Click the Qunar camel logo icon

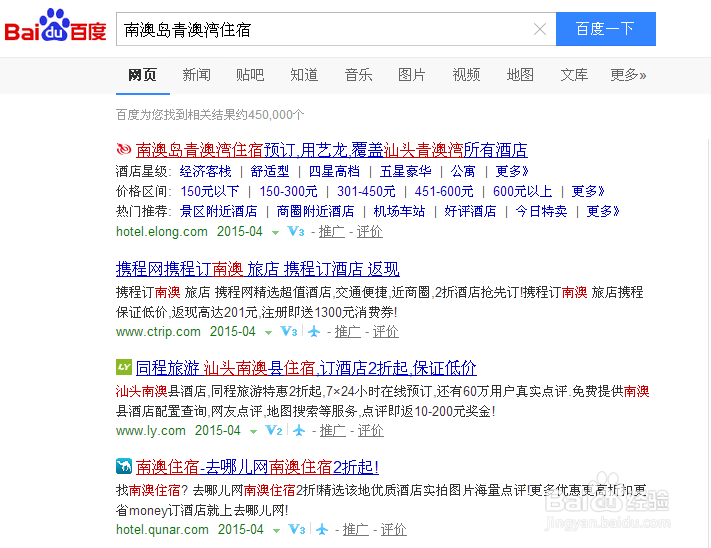click(x=124, y=466)
